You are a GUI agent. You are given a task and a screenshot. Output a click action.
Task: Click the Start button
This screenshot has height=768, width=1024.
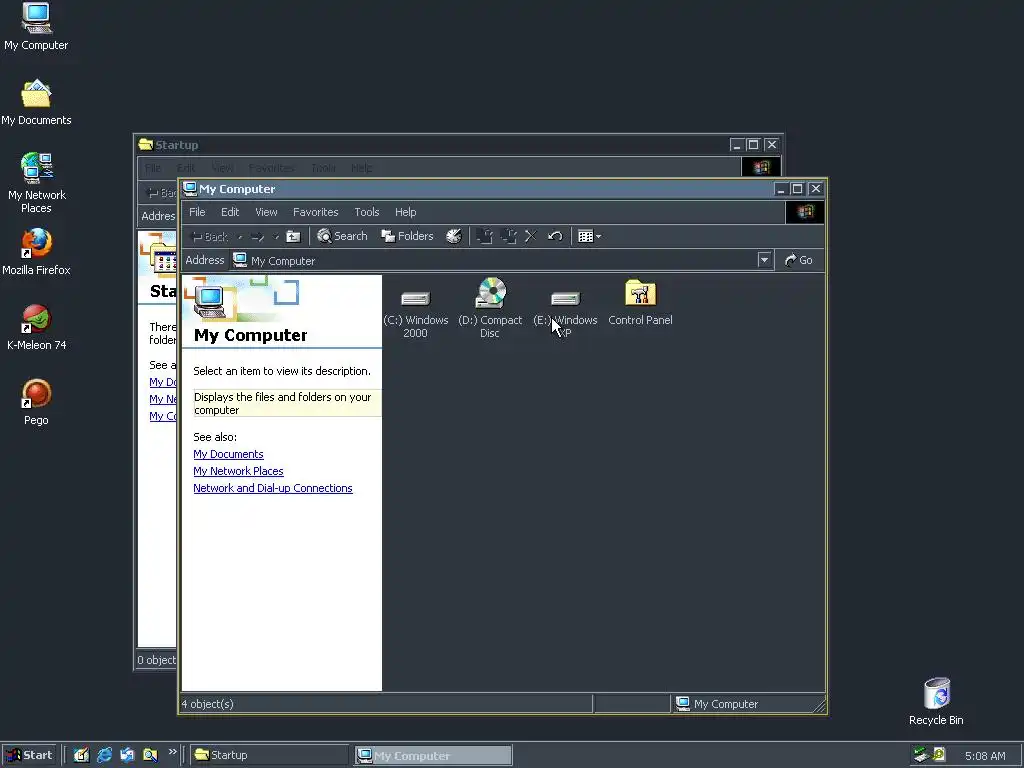click(x=29, y=755)
